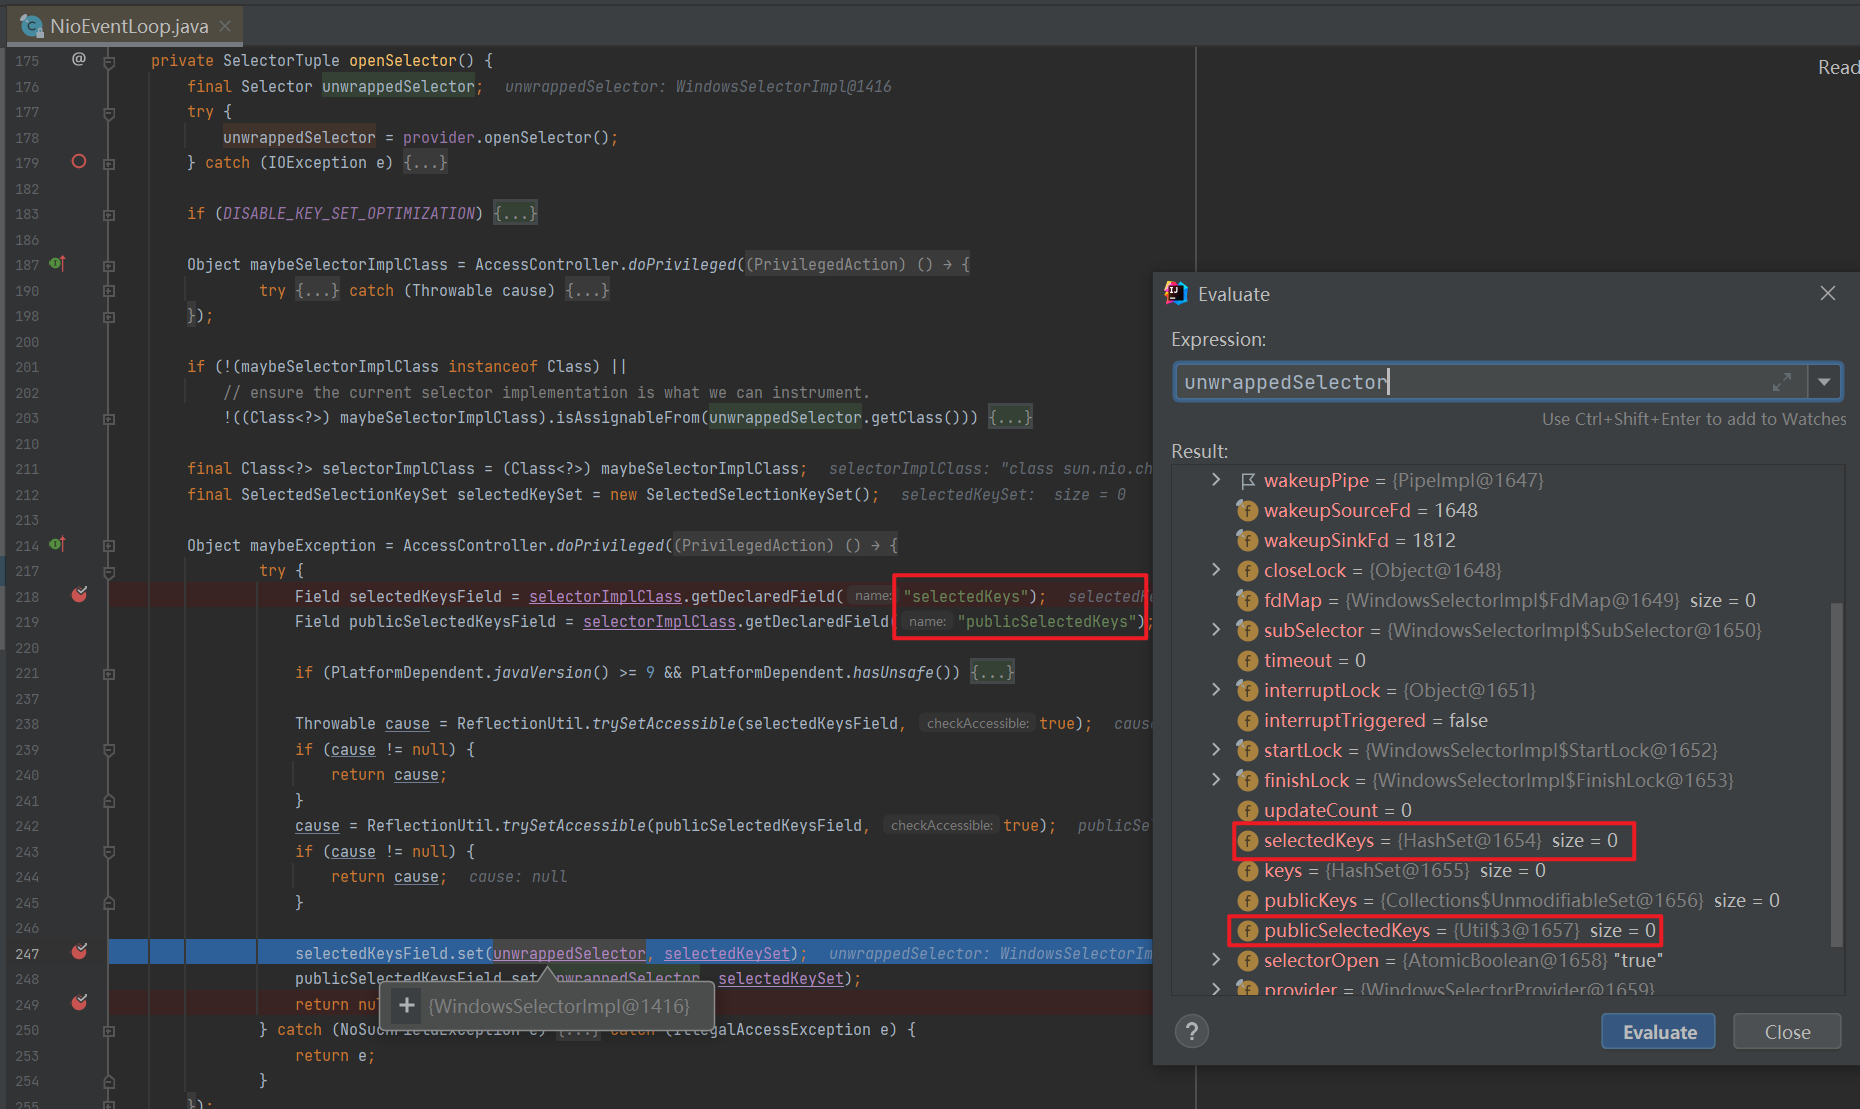Viewport: 1860px width, 1109px height.
Task: Click the Close button in Evaluate dialog
Action: click(x=1786, y=1032)
